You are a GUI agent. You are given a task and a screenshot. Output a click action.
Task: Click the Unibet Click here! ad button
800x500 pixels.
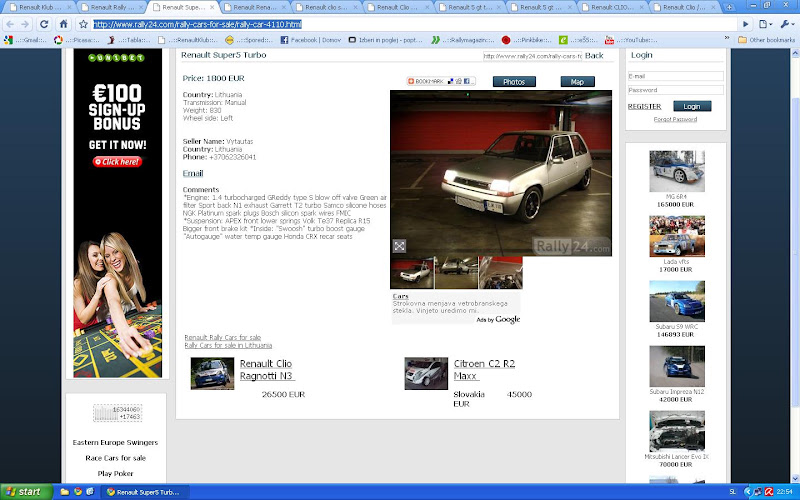coord(117,162)
